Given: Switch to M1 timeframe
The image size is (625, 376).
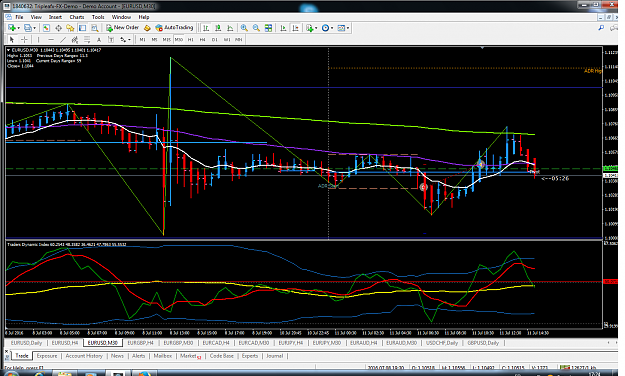Looking at the screenshot, I should tap(142, 39).
